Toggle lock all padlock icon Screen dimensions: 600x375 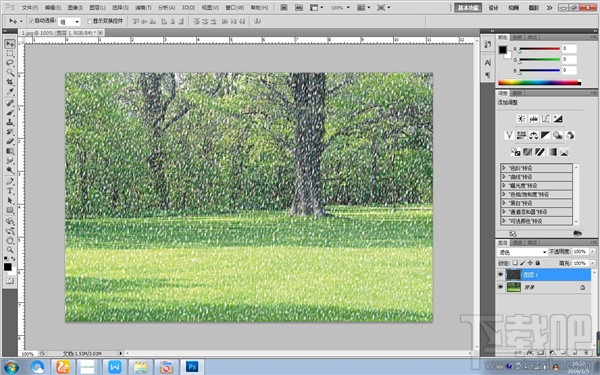coord(538,263)
